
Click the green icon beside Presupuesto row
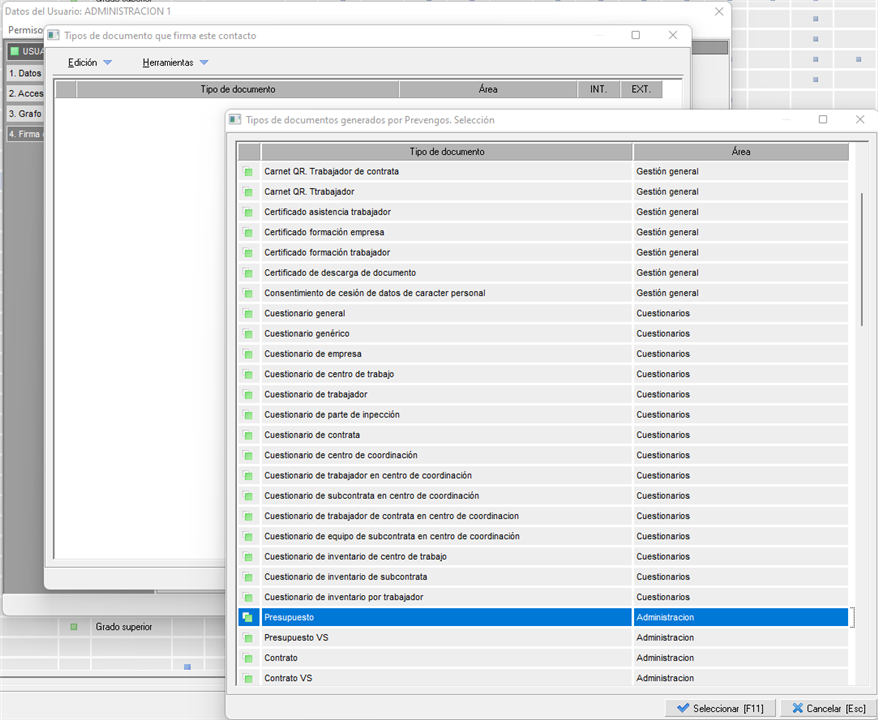(x=248, y=618)
